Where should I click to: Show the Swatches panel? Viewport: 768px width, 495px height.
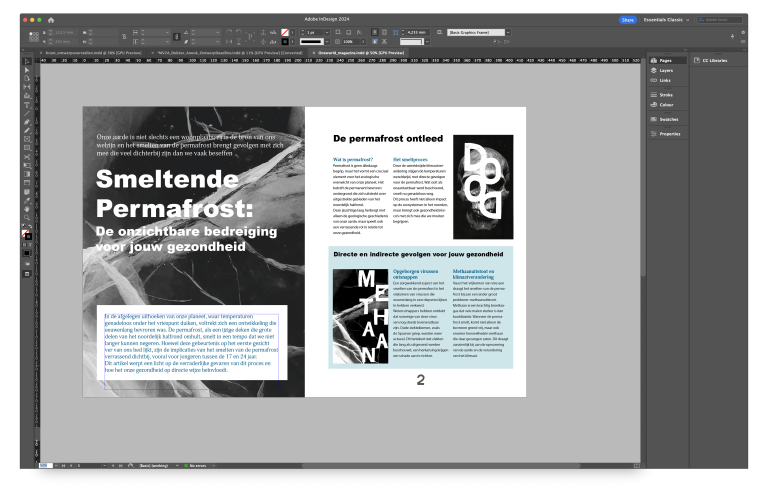point(669,118)
